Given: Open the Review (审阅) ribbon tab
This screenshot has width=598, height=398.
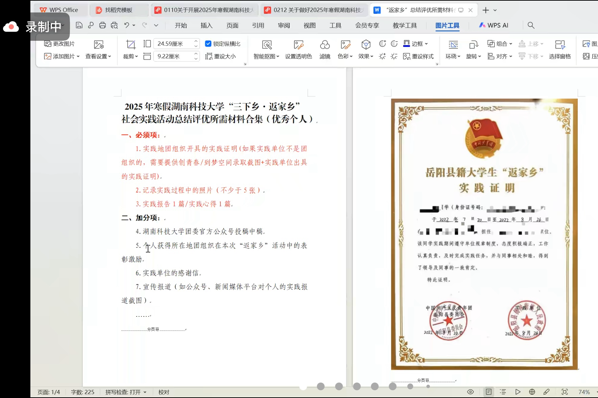Looking at the screenshot, I should point(284,25).
